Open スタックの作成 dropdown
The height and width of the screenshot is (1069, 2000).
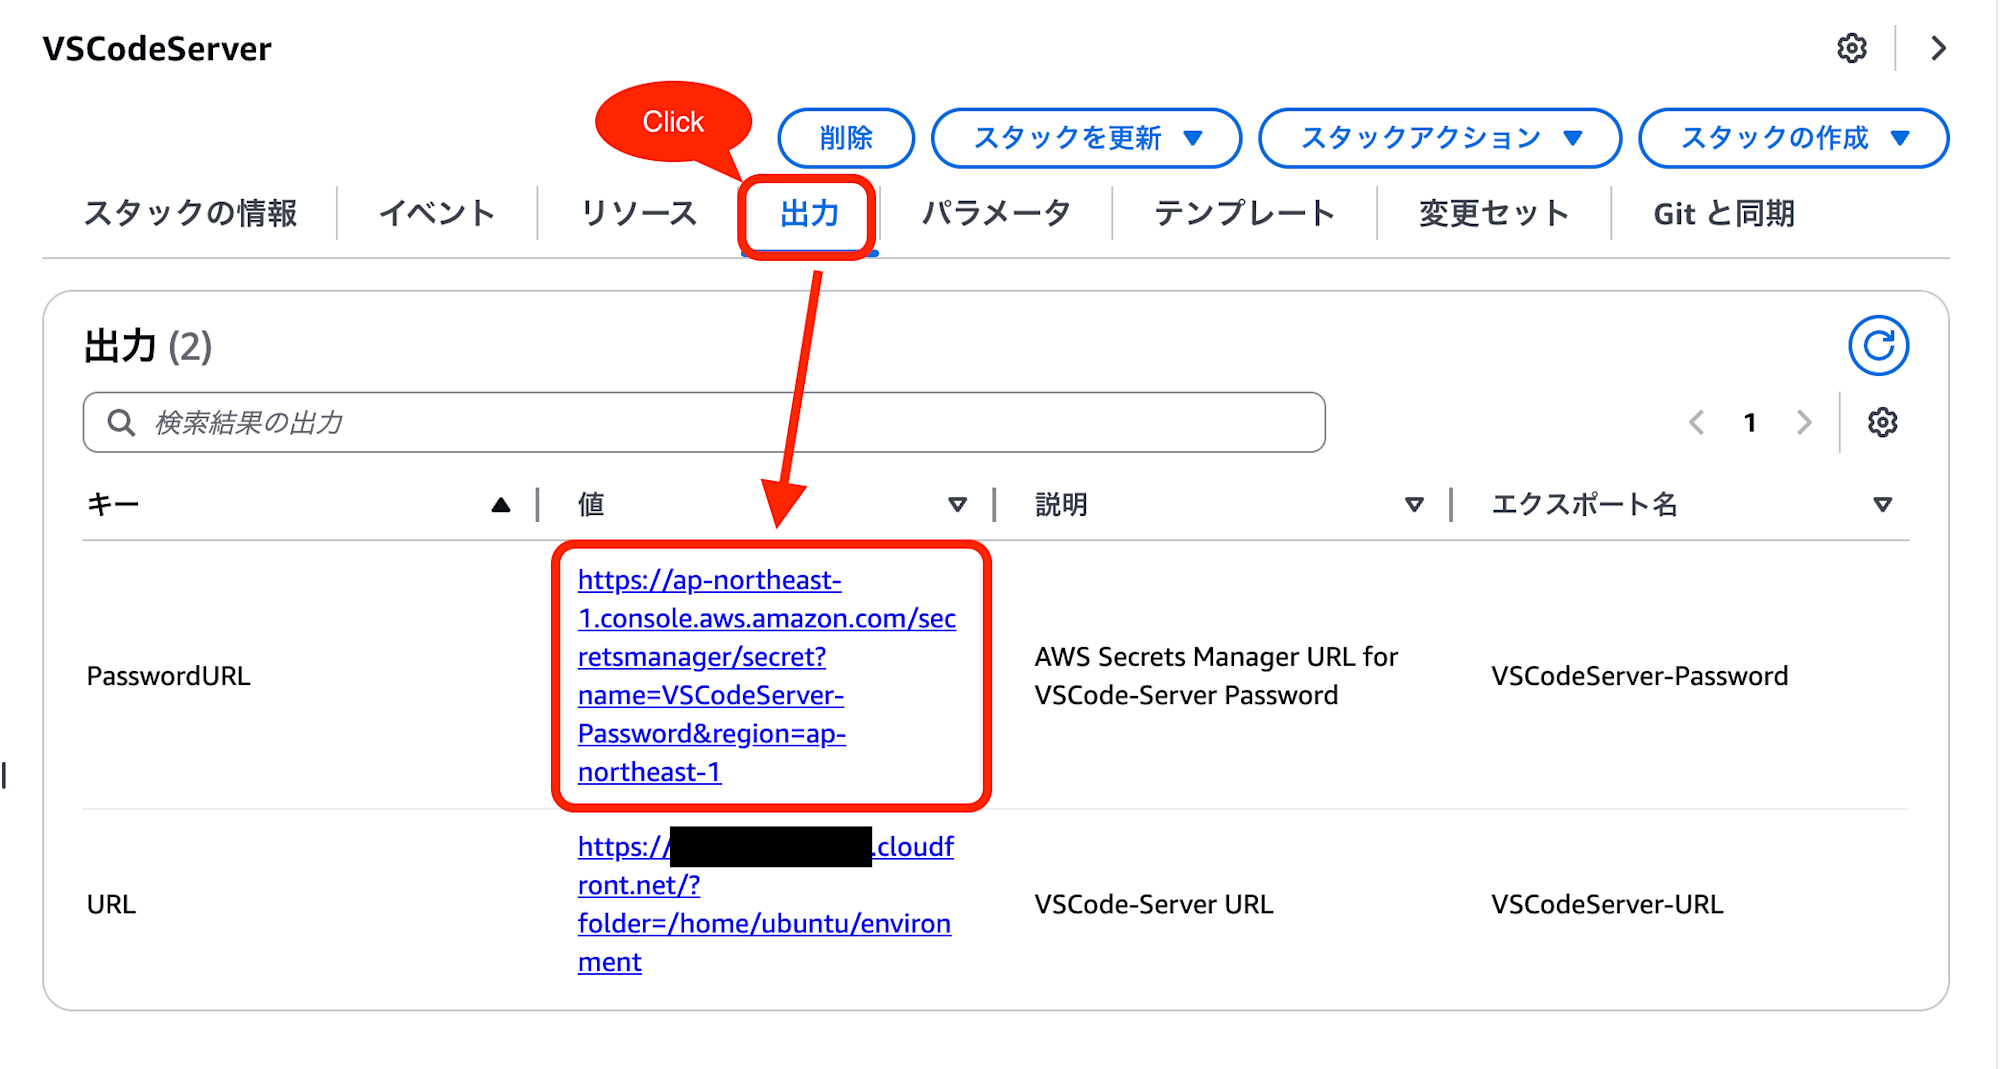coord(1793,138)
